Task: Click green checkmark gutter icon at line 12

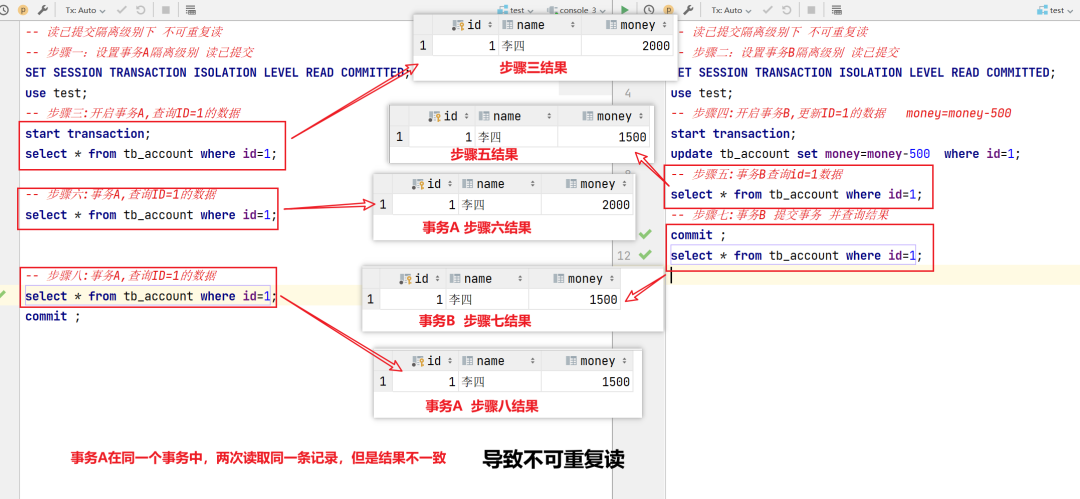Action: coord(644,255)
